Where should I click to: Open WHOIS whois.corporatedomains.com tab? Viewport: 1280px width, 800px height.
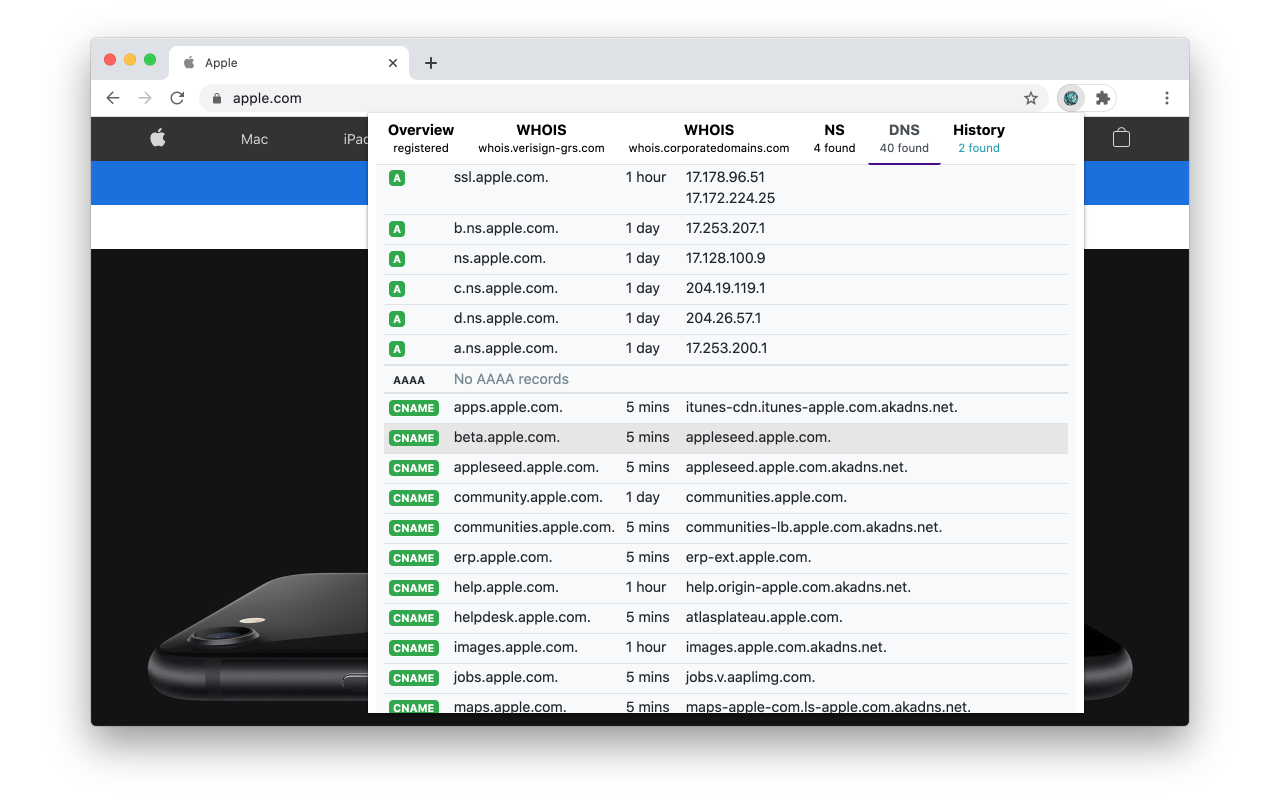709,138
